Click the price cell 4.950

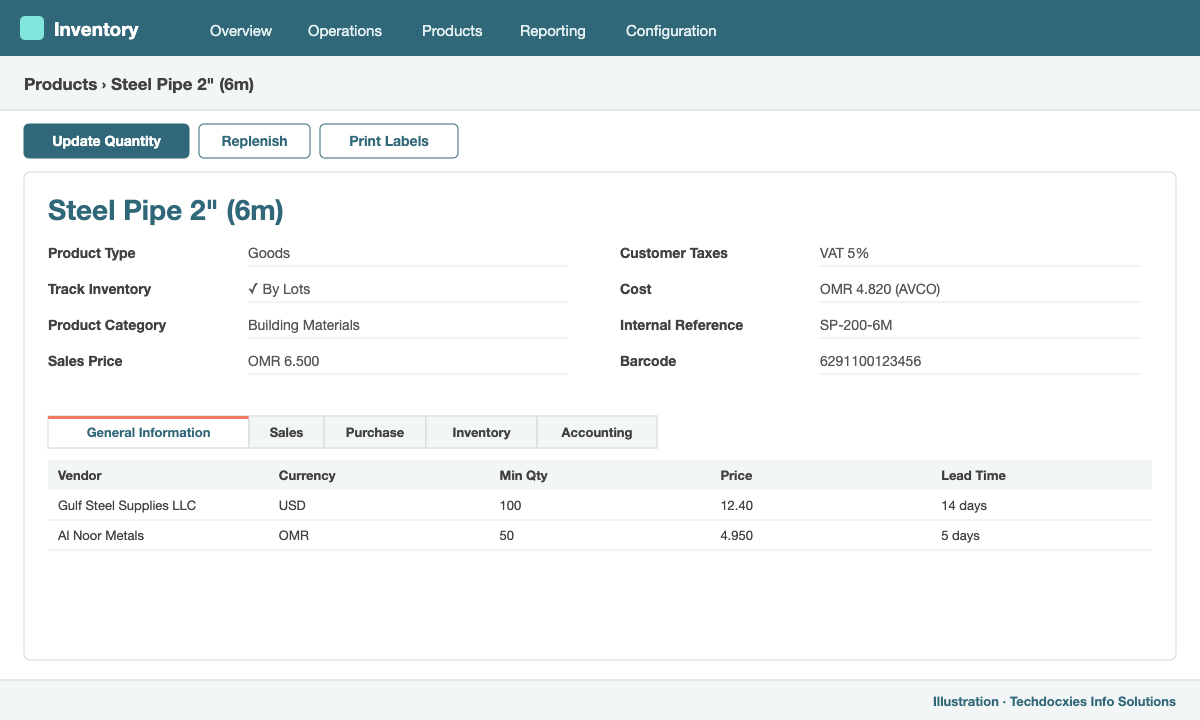[x=737, y=535]
